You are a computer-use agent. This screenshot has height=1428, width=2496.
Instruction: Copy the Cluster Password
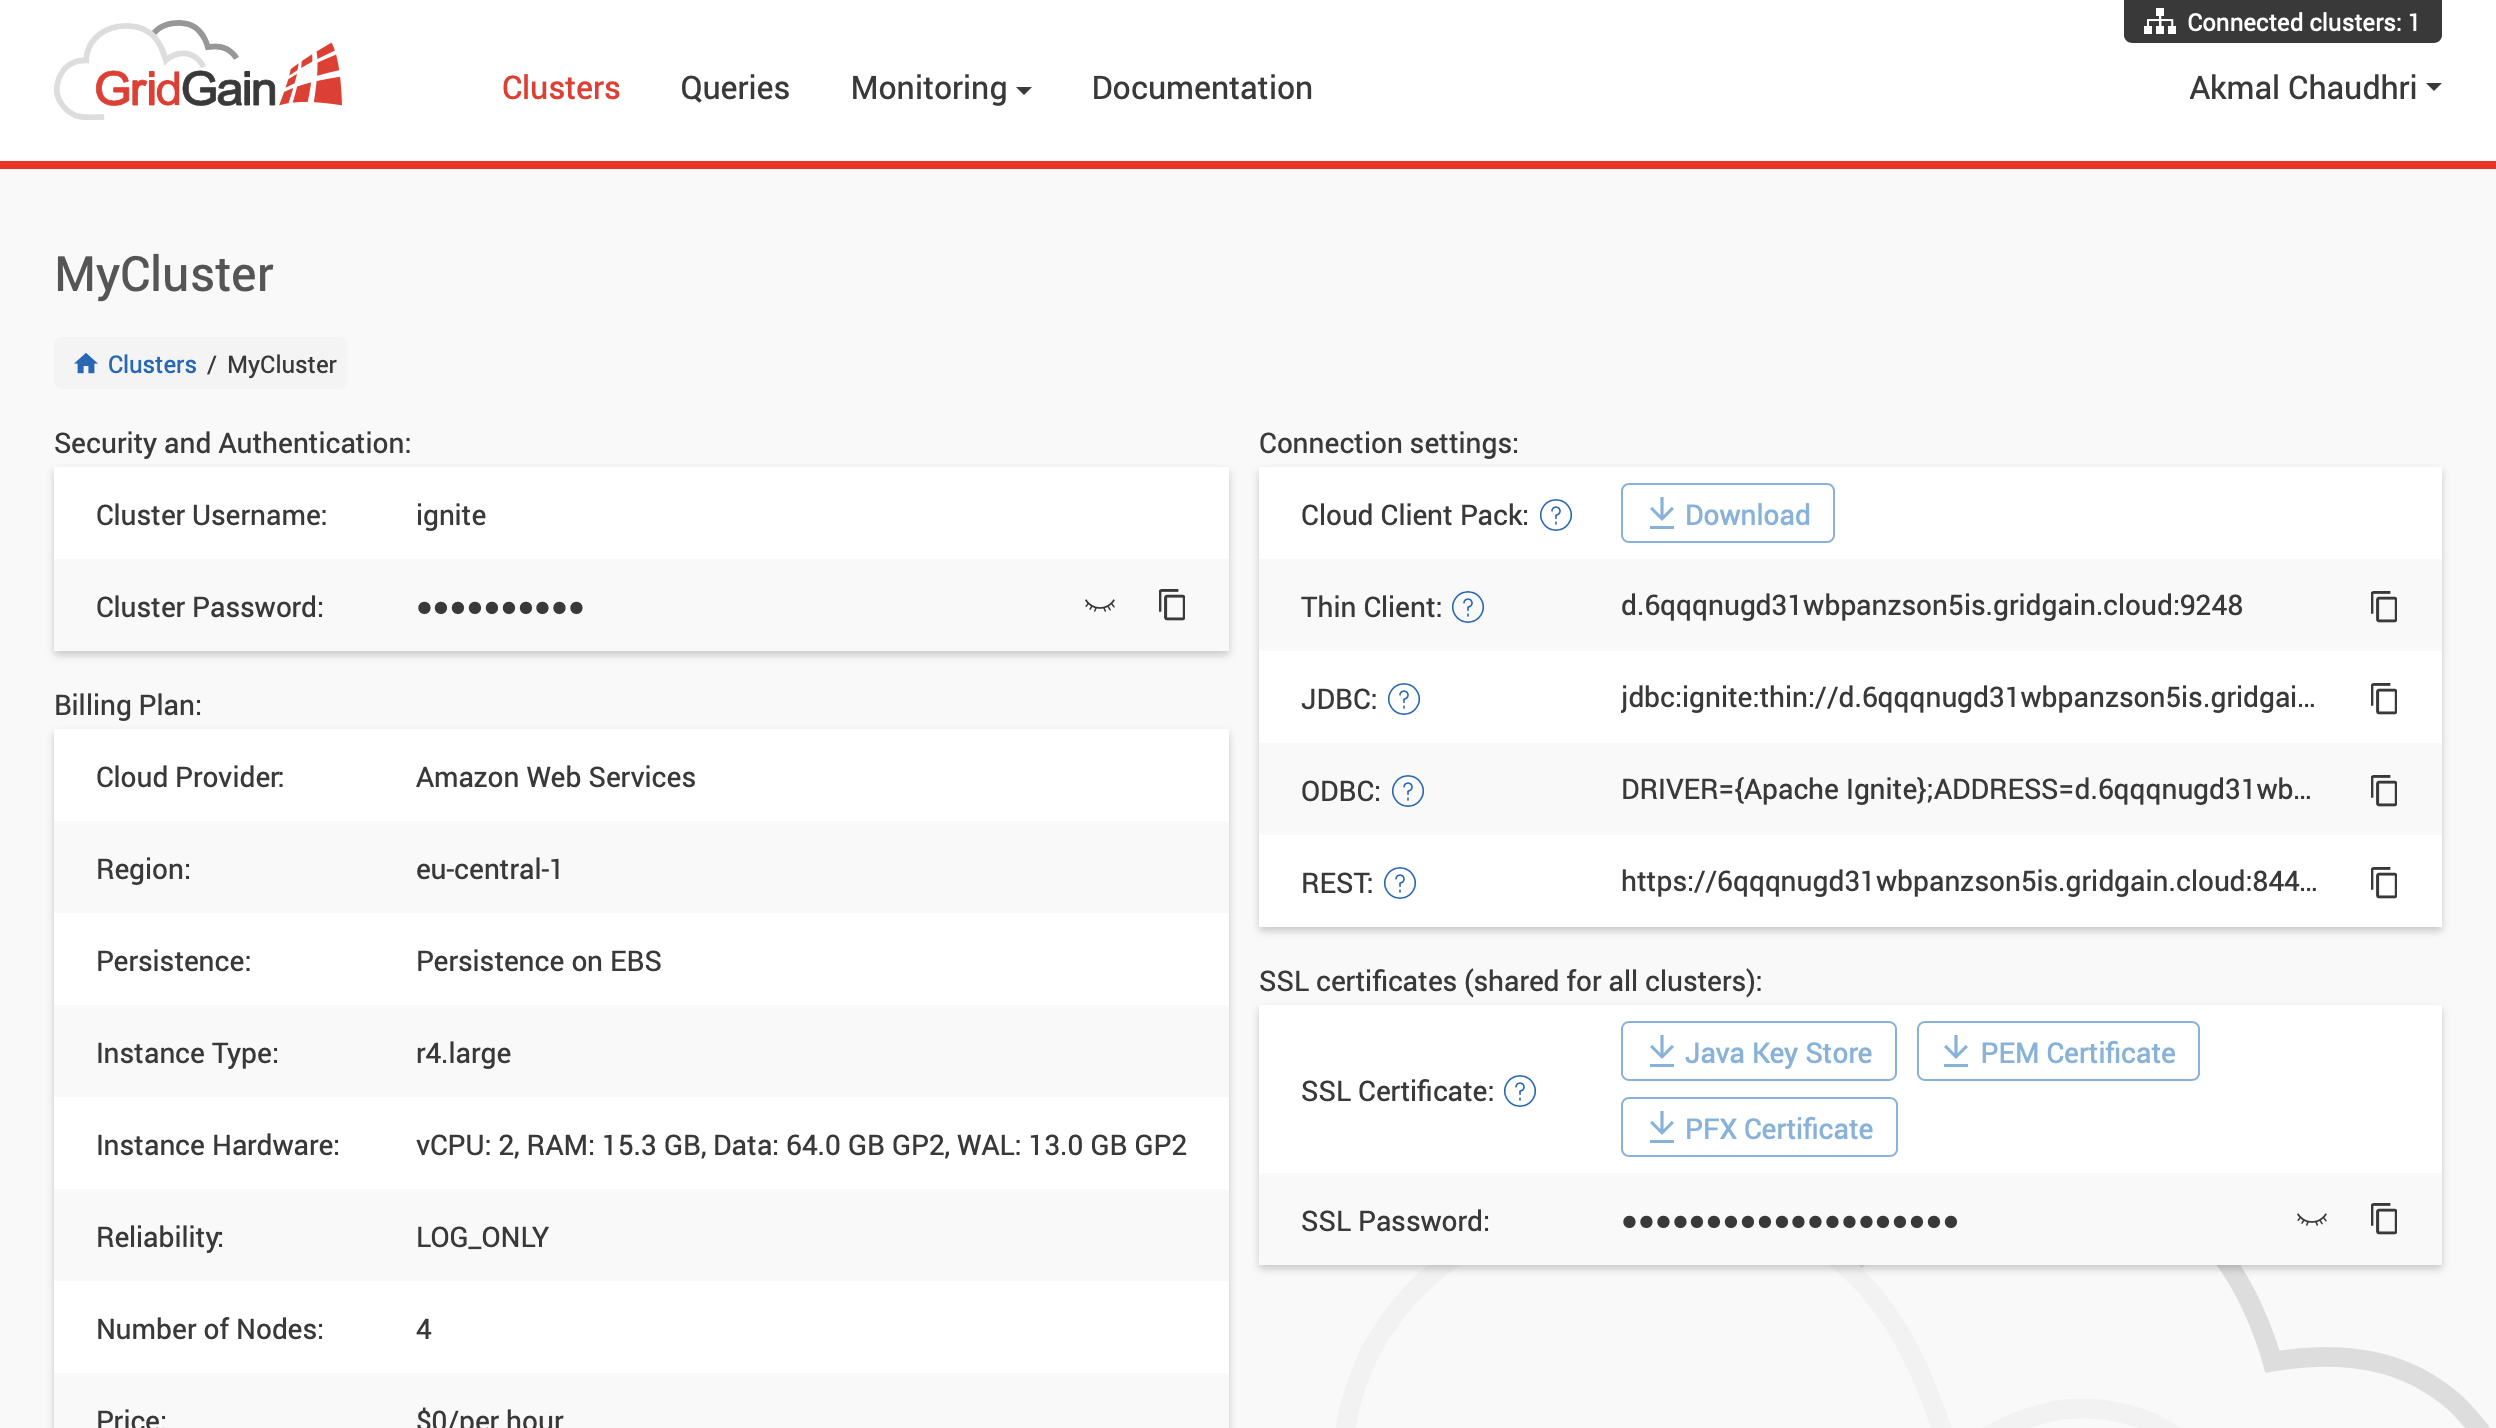1172,605
